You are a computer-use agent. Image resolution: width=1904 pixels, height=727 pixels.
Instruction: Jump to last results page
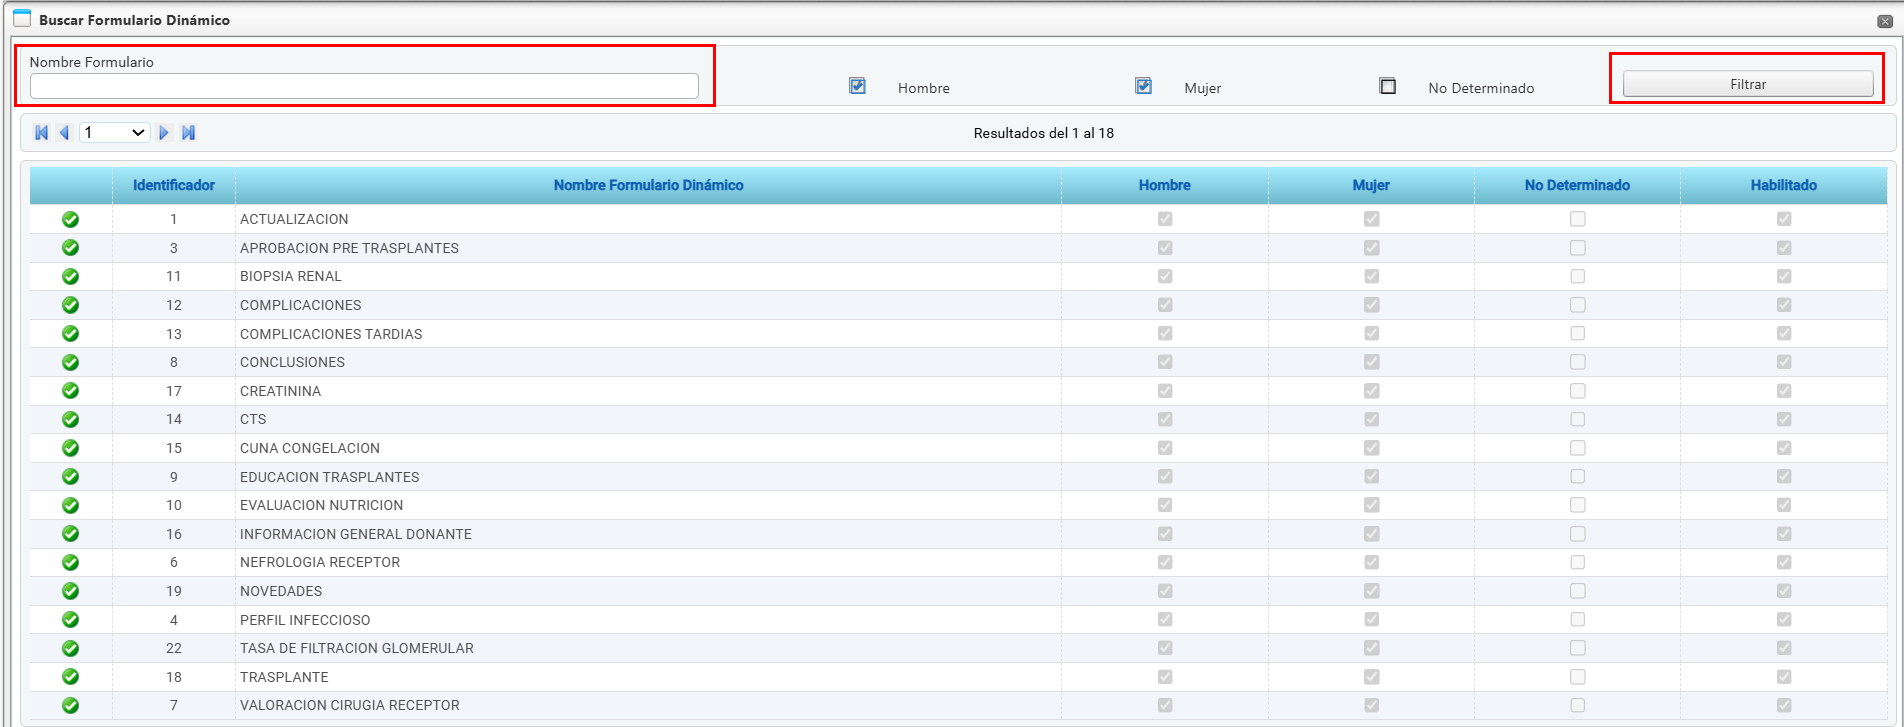click(188, 133)
